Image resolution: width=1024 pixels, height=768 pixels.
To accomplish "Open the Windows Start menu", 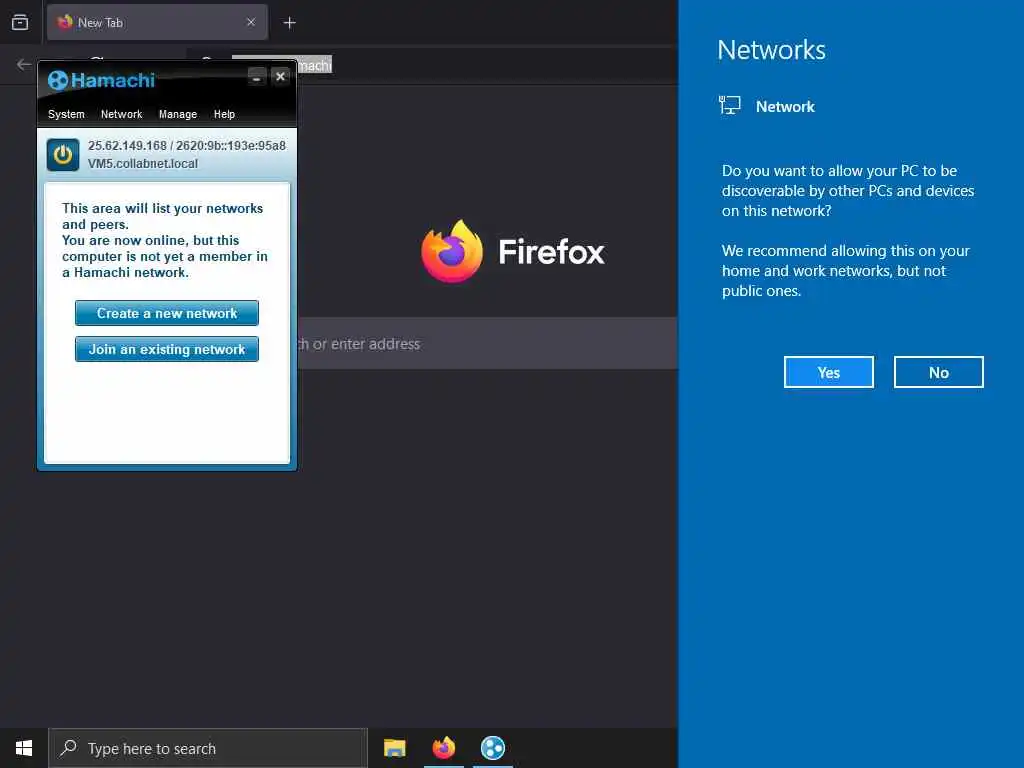I will (x=24, y=748).
